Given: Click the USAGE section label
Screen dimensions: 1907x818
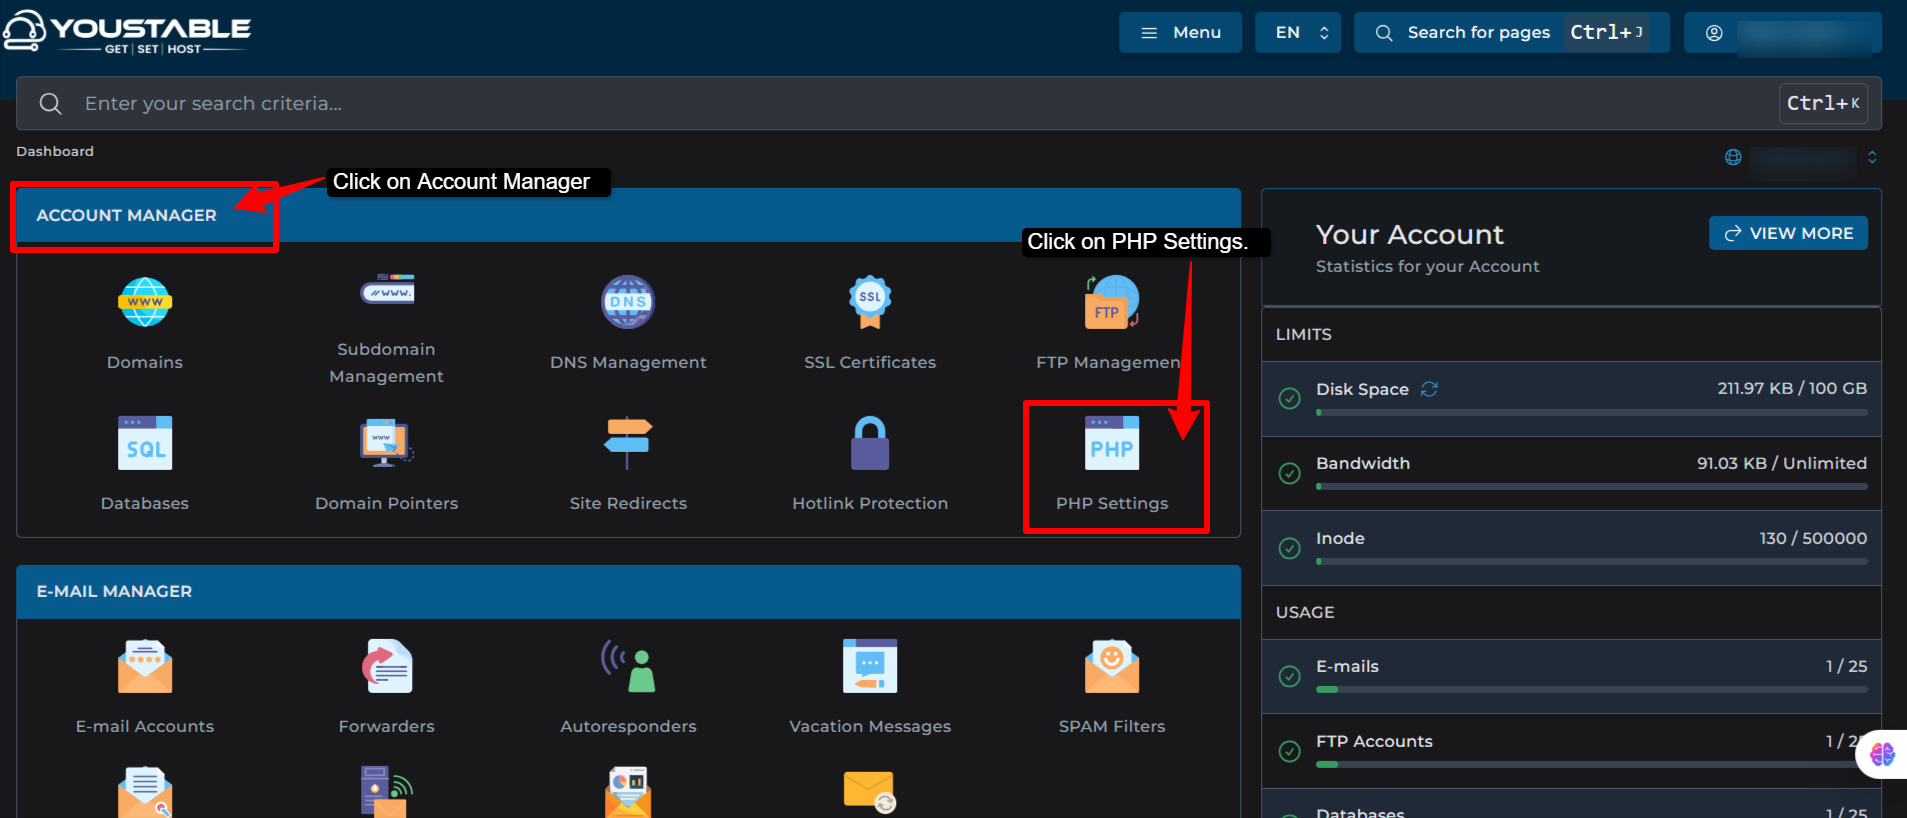Looking at the screenshot, I should [x=1305, y=612].
